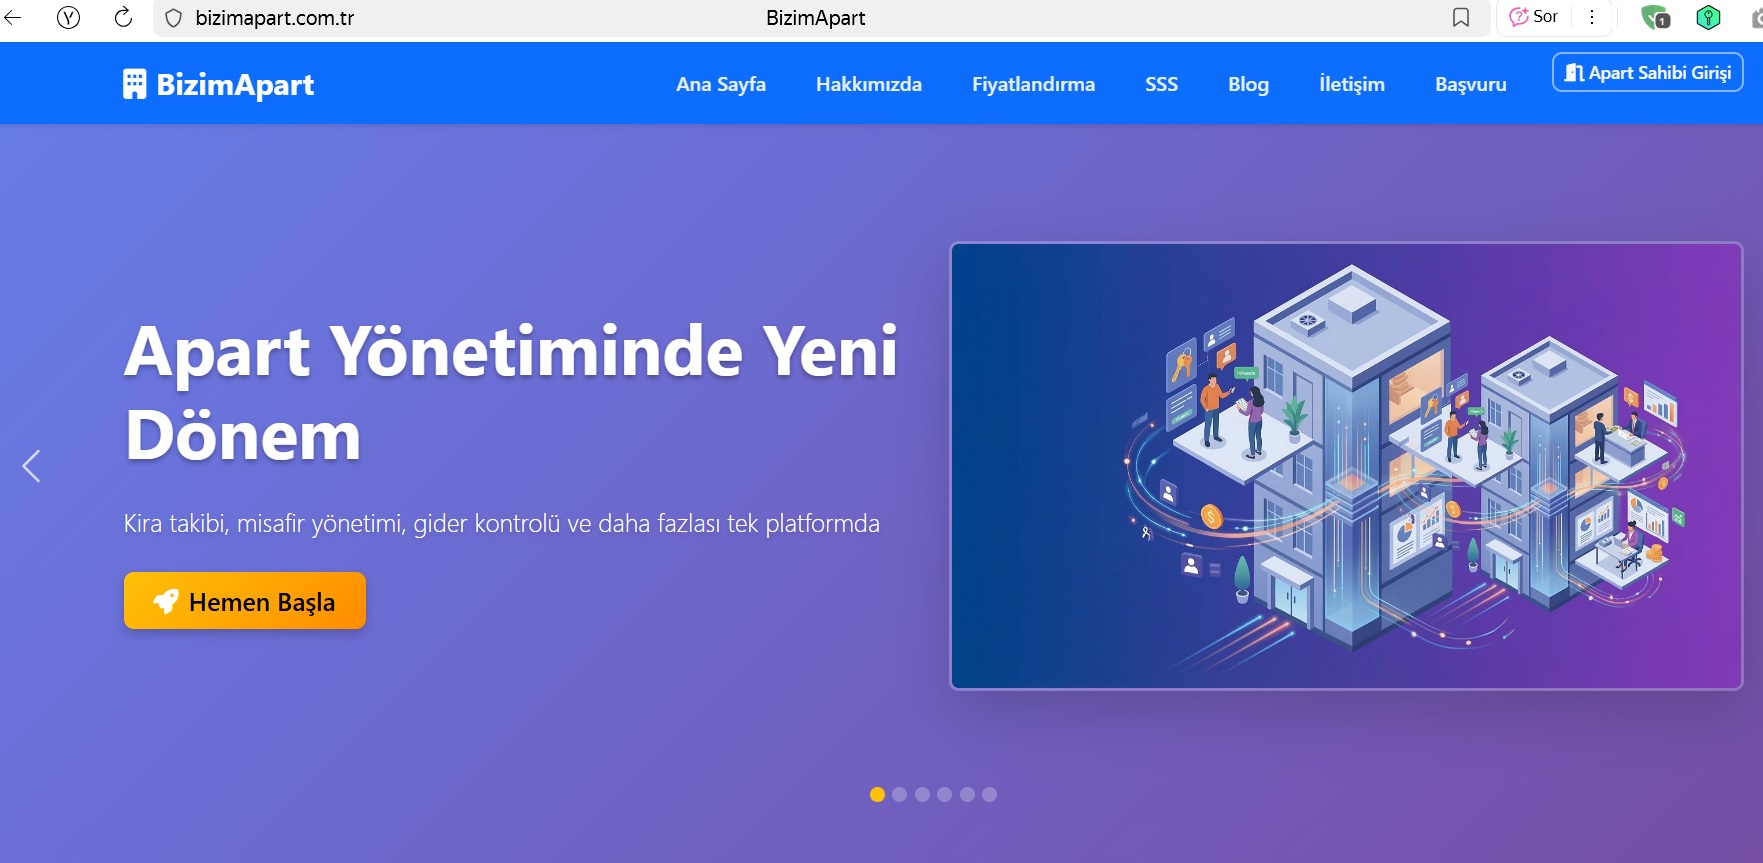The width and height of the screenshot is (1763, 863).
Task: Click the green key extension icon
Action: tap(1708, 17)
